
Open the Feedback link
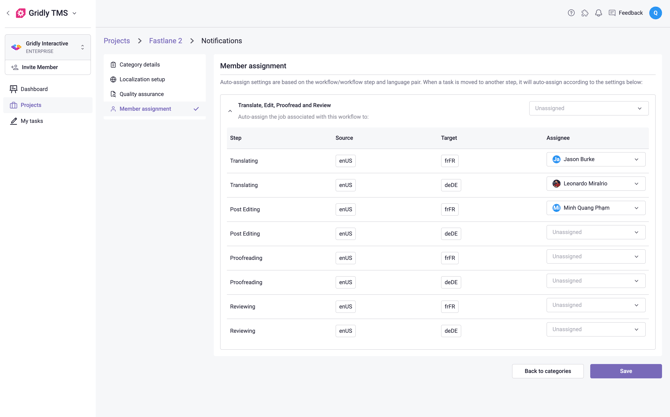[626, 13]
